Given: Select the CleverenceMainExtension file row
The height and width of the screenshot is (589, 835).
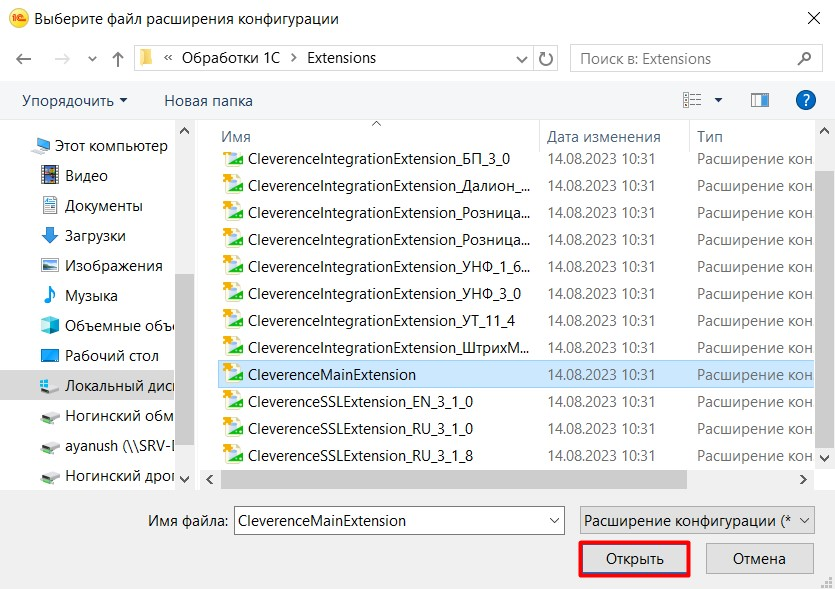Looking at the screenshot, I should point(515,375).
